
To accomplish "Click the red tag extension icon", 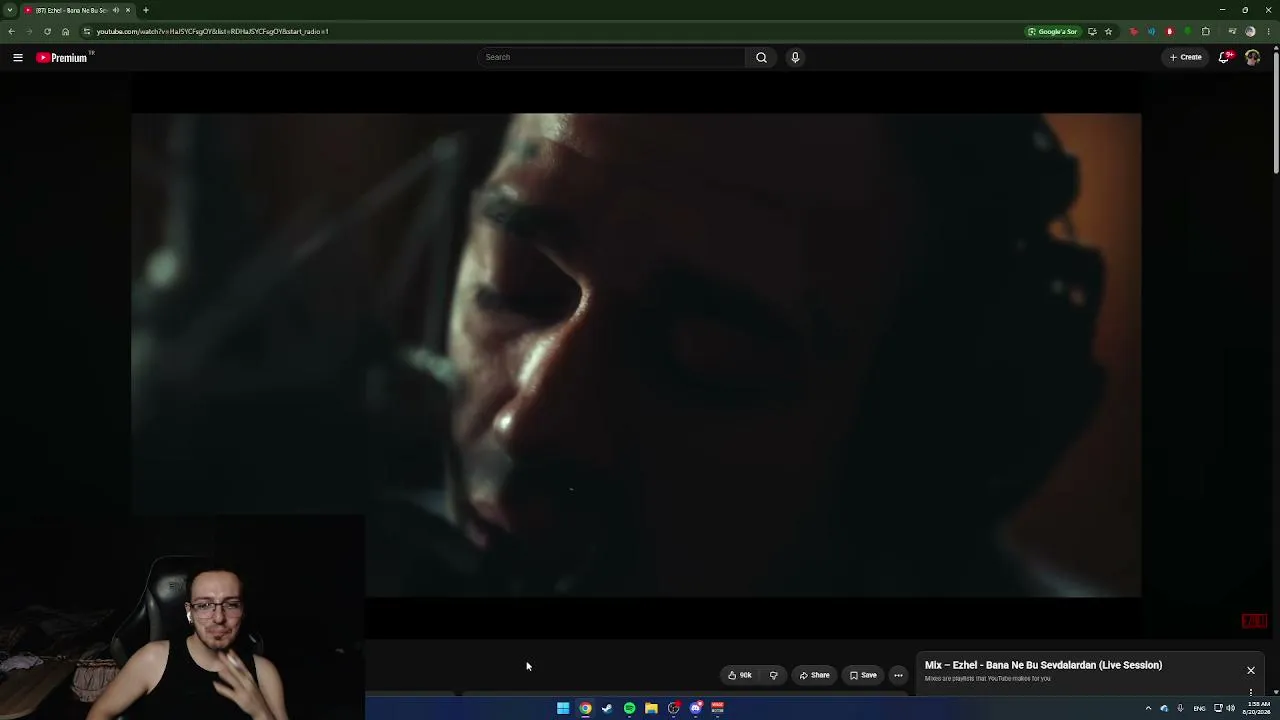I will coord(1133,32).
